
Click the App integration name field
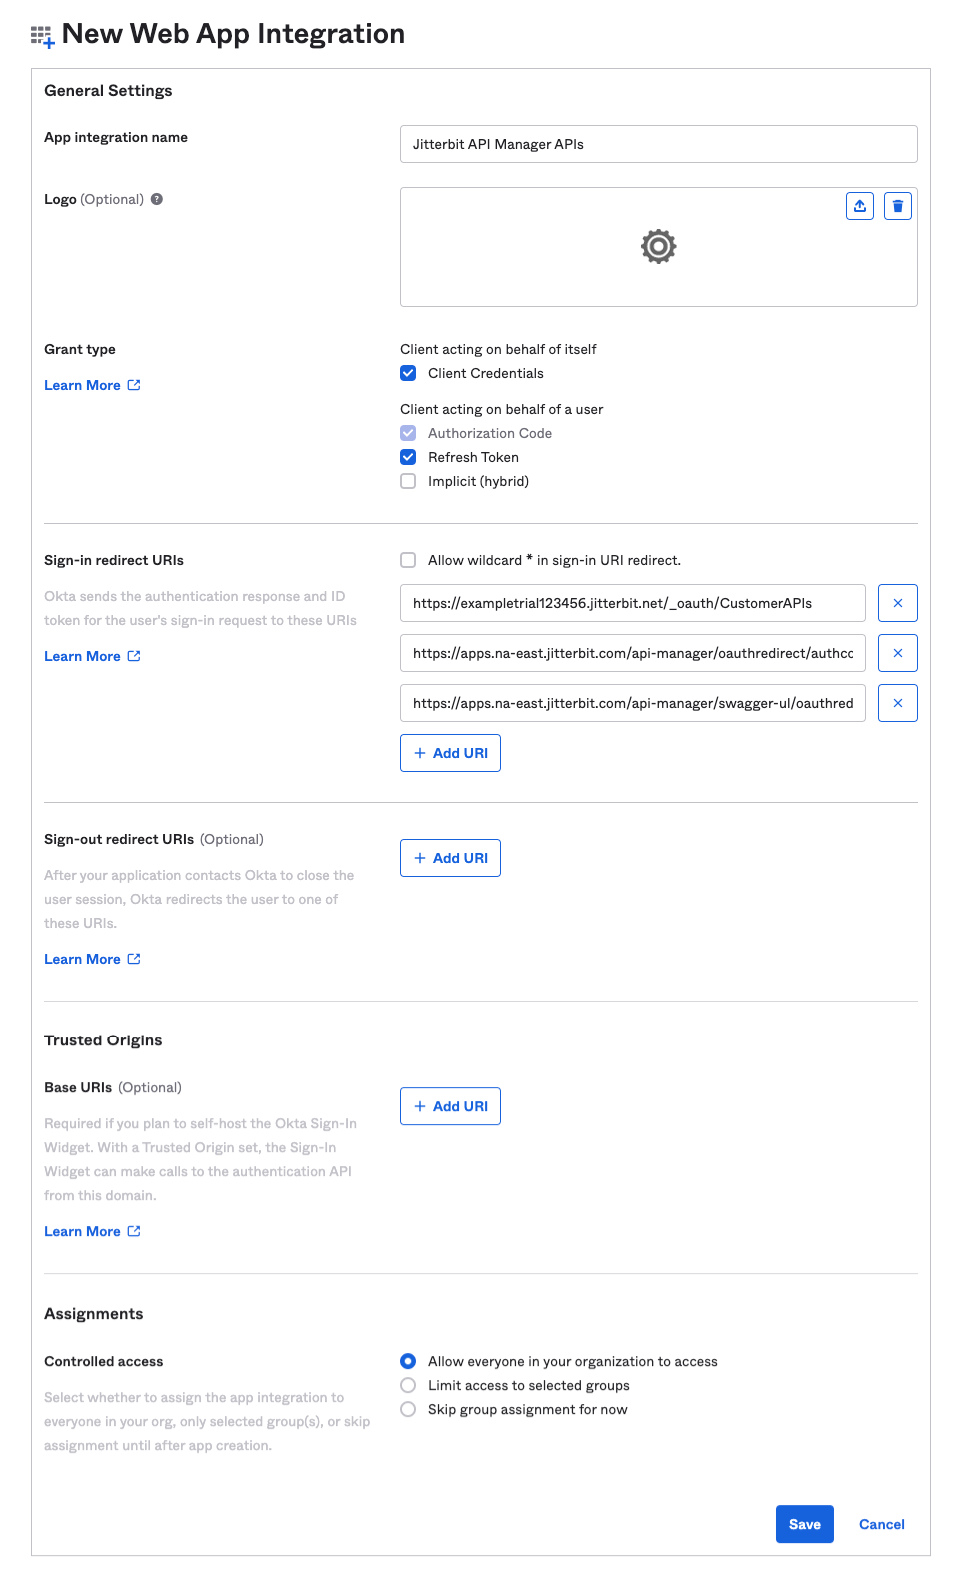[x=658, y=144]
